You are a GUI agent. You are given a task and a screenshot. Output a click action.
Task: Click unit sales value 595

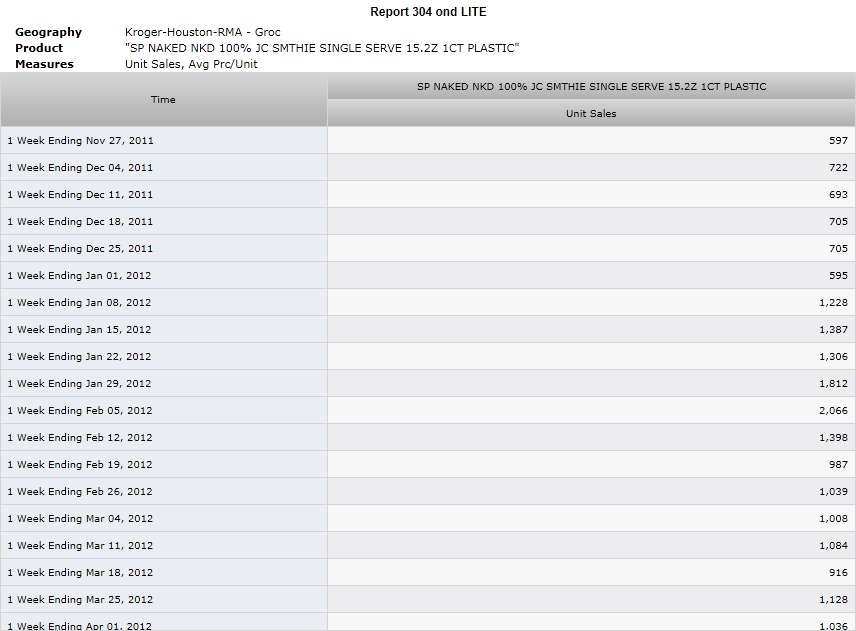coord(838,276)
